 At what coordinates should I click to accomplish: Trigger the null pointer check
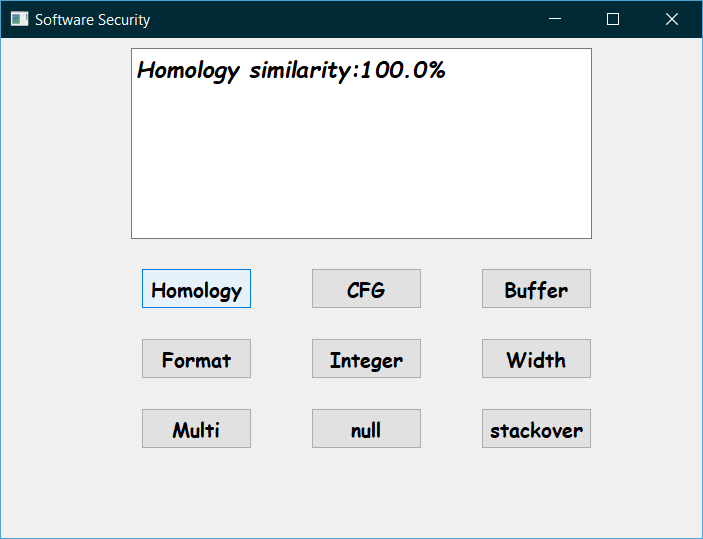coord(366,429)
